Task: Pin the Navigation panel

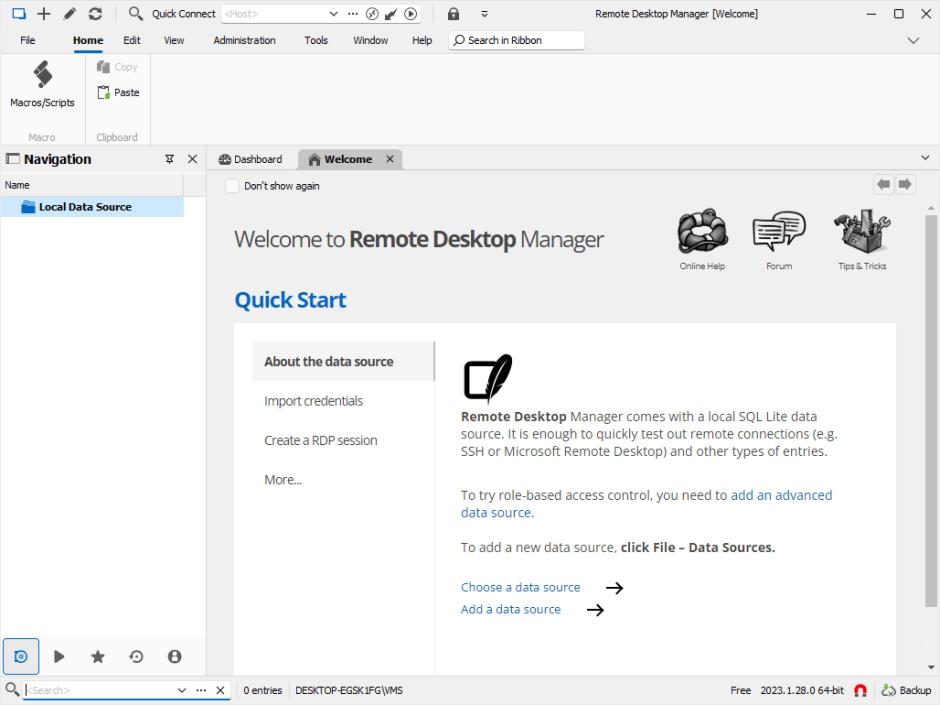Action: click(x=170, y=159)
